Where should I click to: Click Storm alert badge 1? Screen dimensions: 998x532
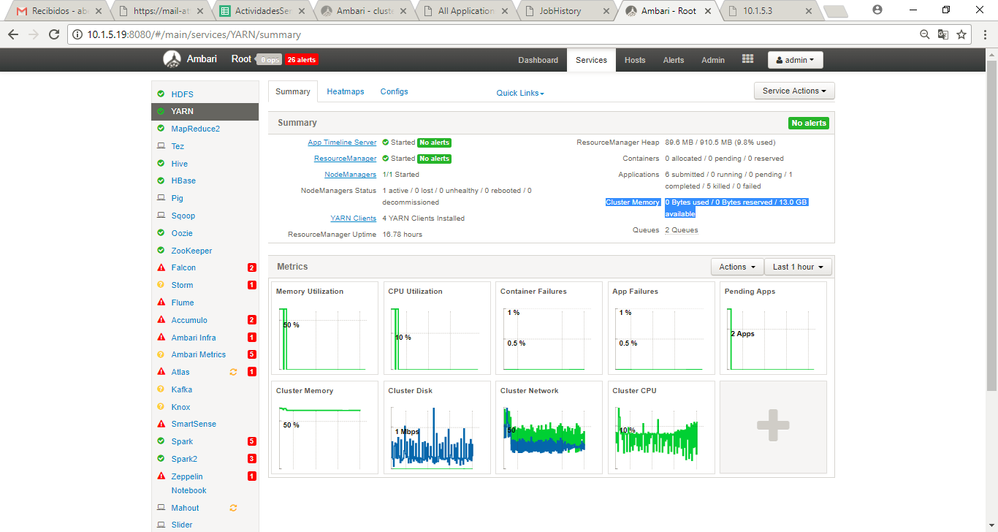pos(252,285)
